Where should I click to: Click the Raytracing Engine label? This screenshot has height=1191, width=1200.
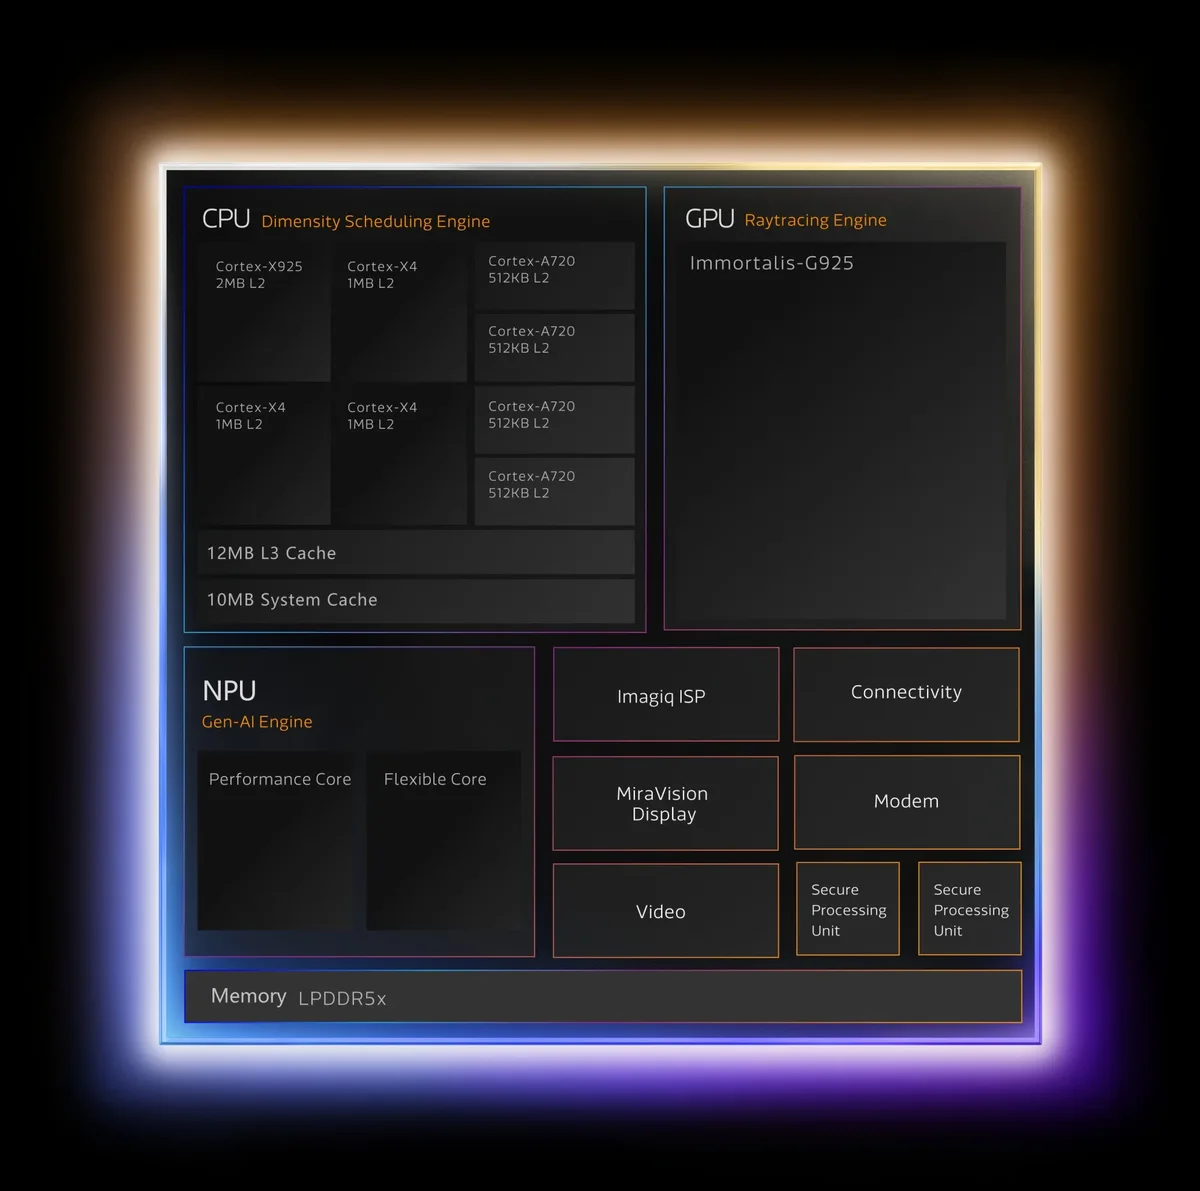click(x=815, y=220)
